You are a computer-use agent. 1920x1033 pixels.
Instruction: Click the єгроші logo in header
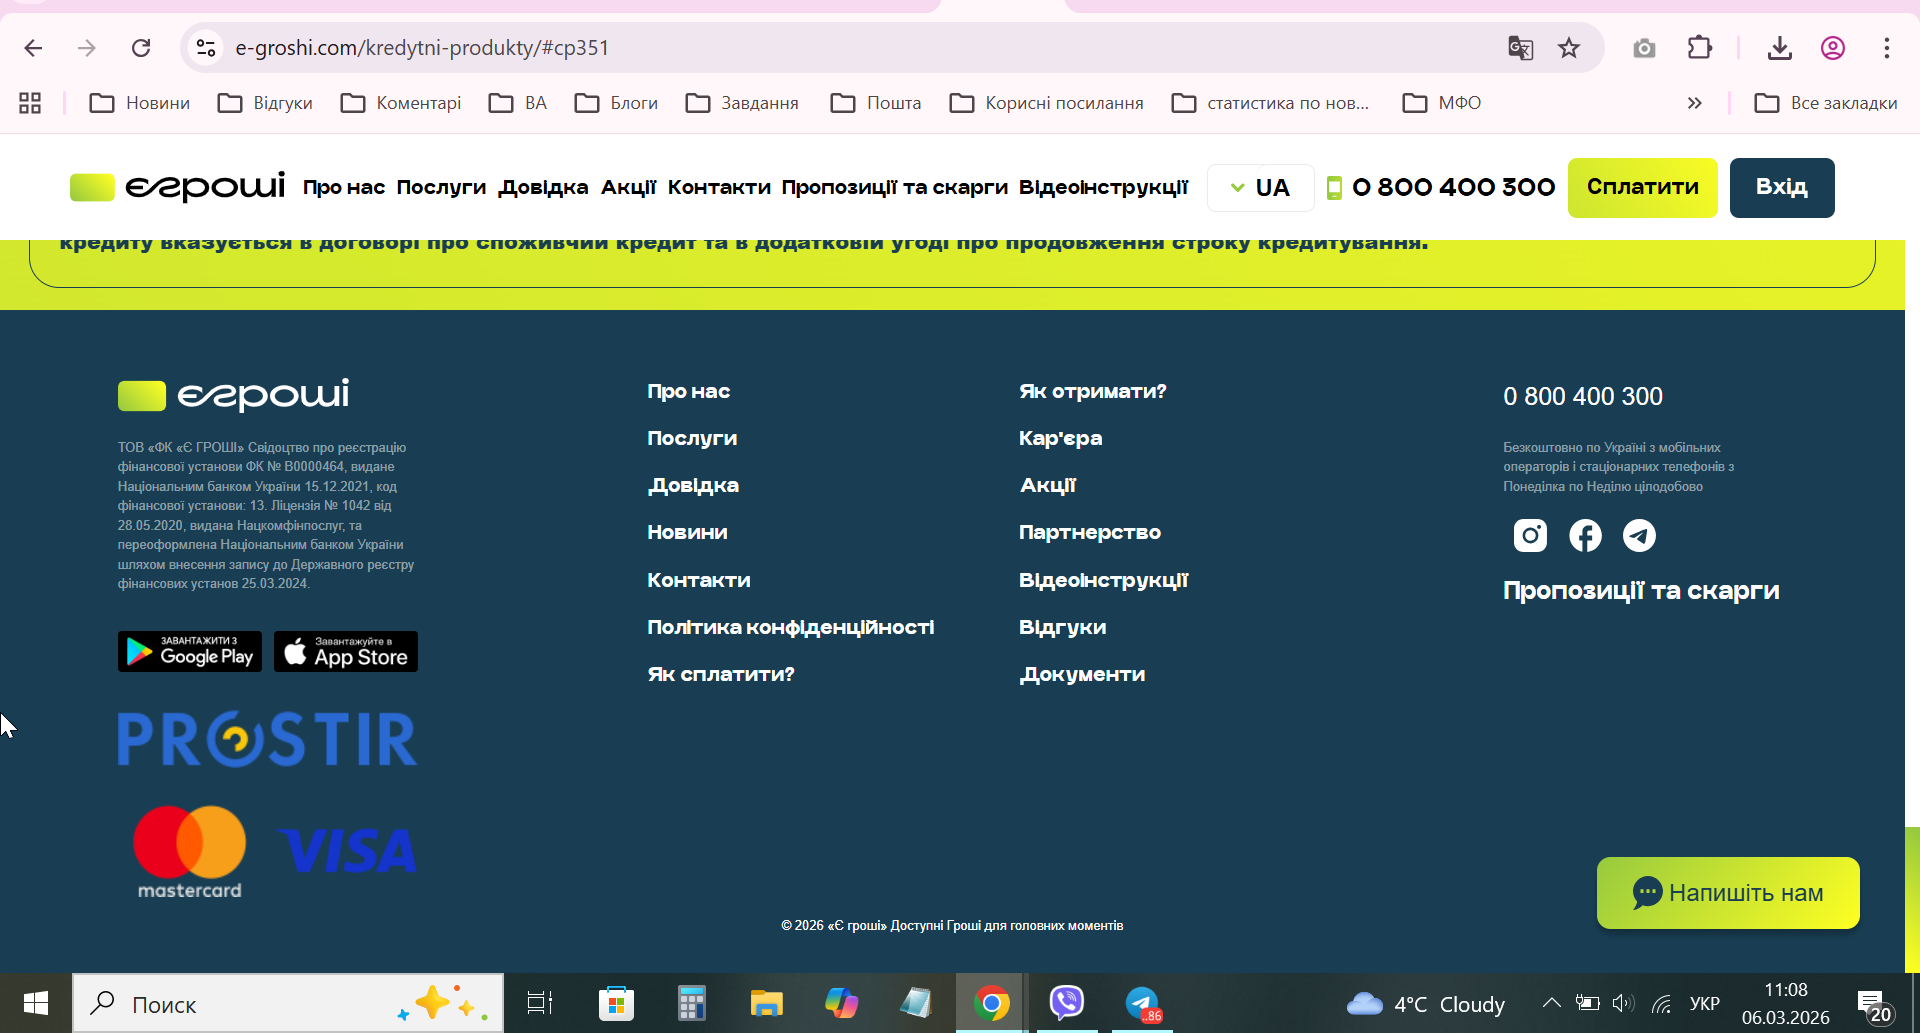pyautogui.click(x=178, y=187)
